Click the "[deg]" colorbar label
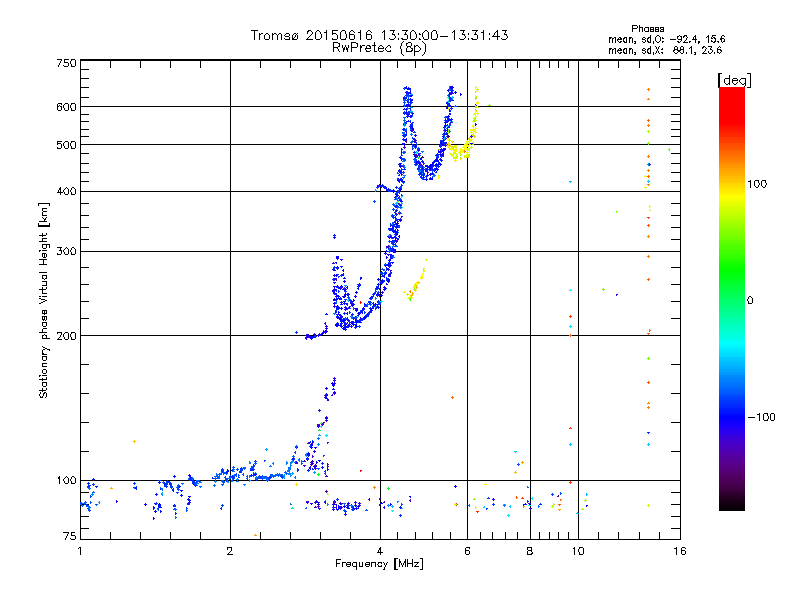This screenshot has height=600, width=800. (734, 80)
